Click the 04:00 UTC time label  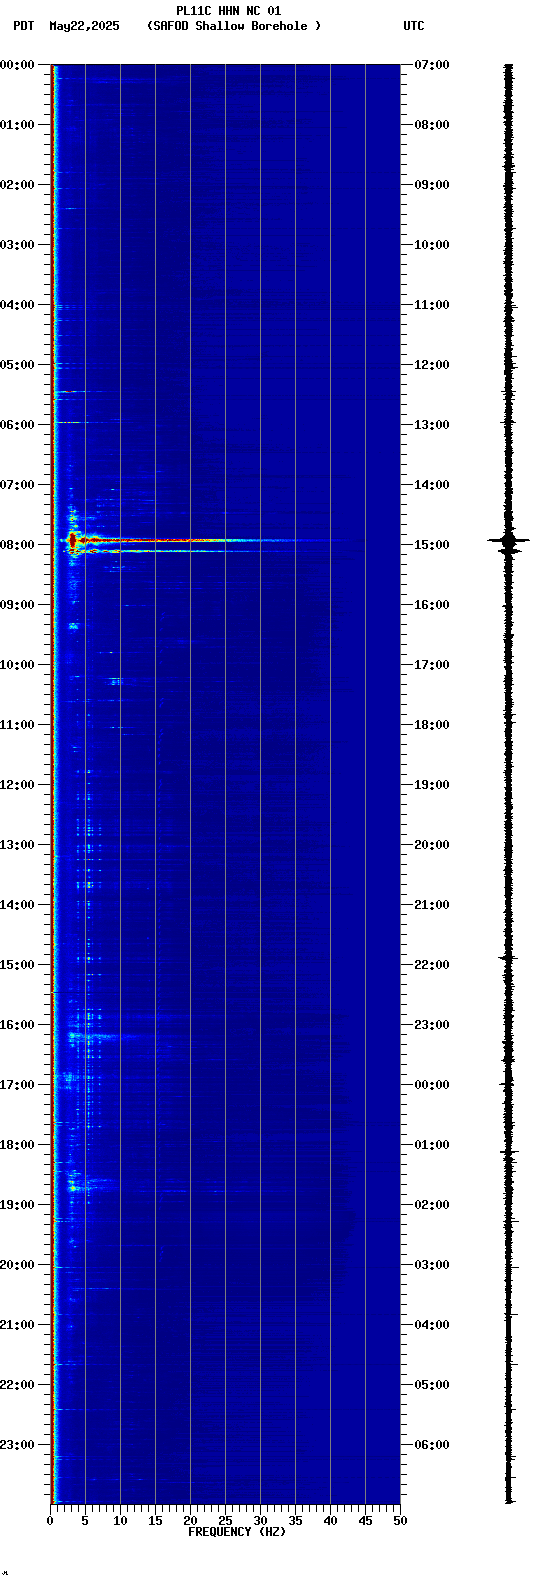click(432, 1325)
